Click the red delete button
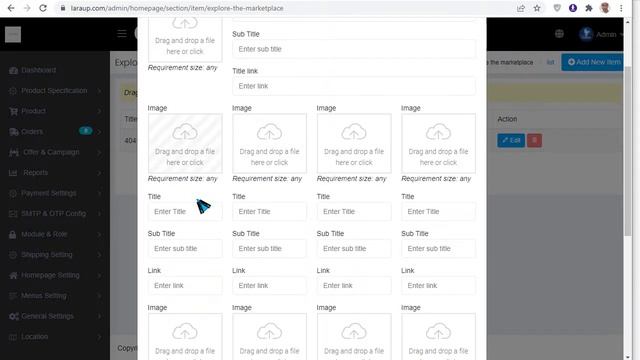 pos(534,140)
